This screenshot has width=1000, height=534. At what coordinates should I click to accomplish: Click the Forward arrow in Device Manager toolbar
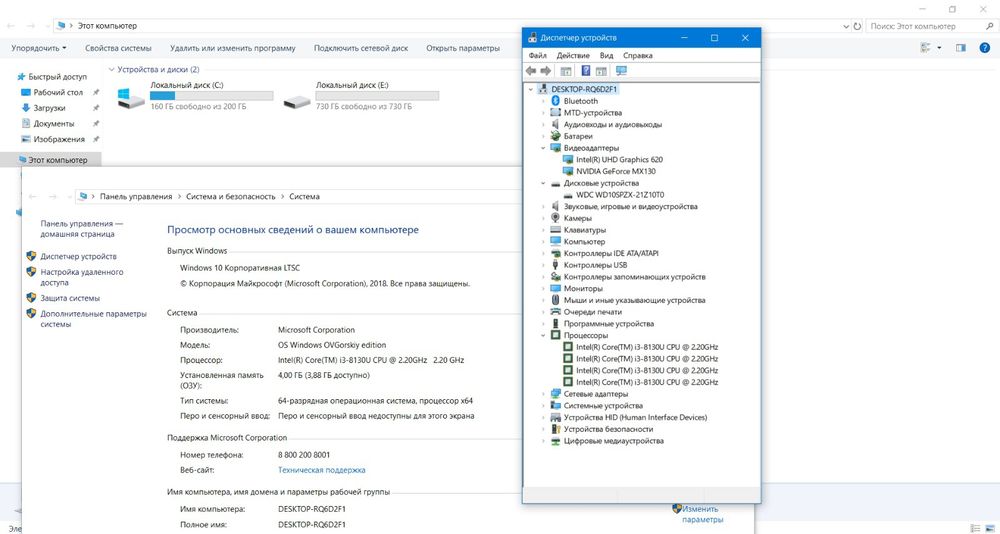click(546, 71)
